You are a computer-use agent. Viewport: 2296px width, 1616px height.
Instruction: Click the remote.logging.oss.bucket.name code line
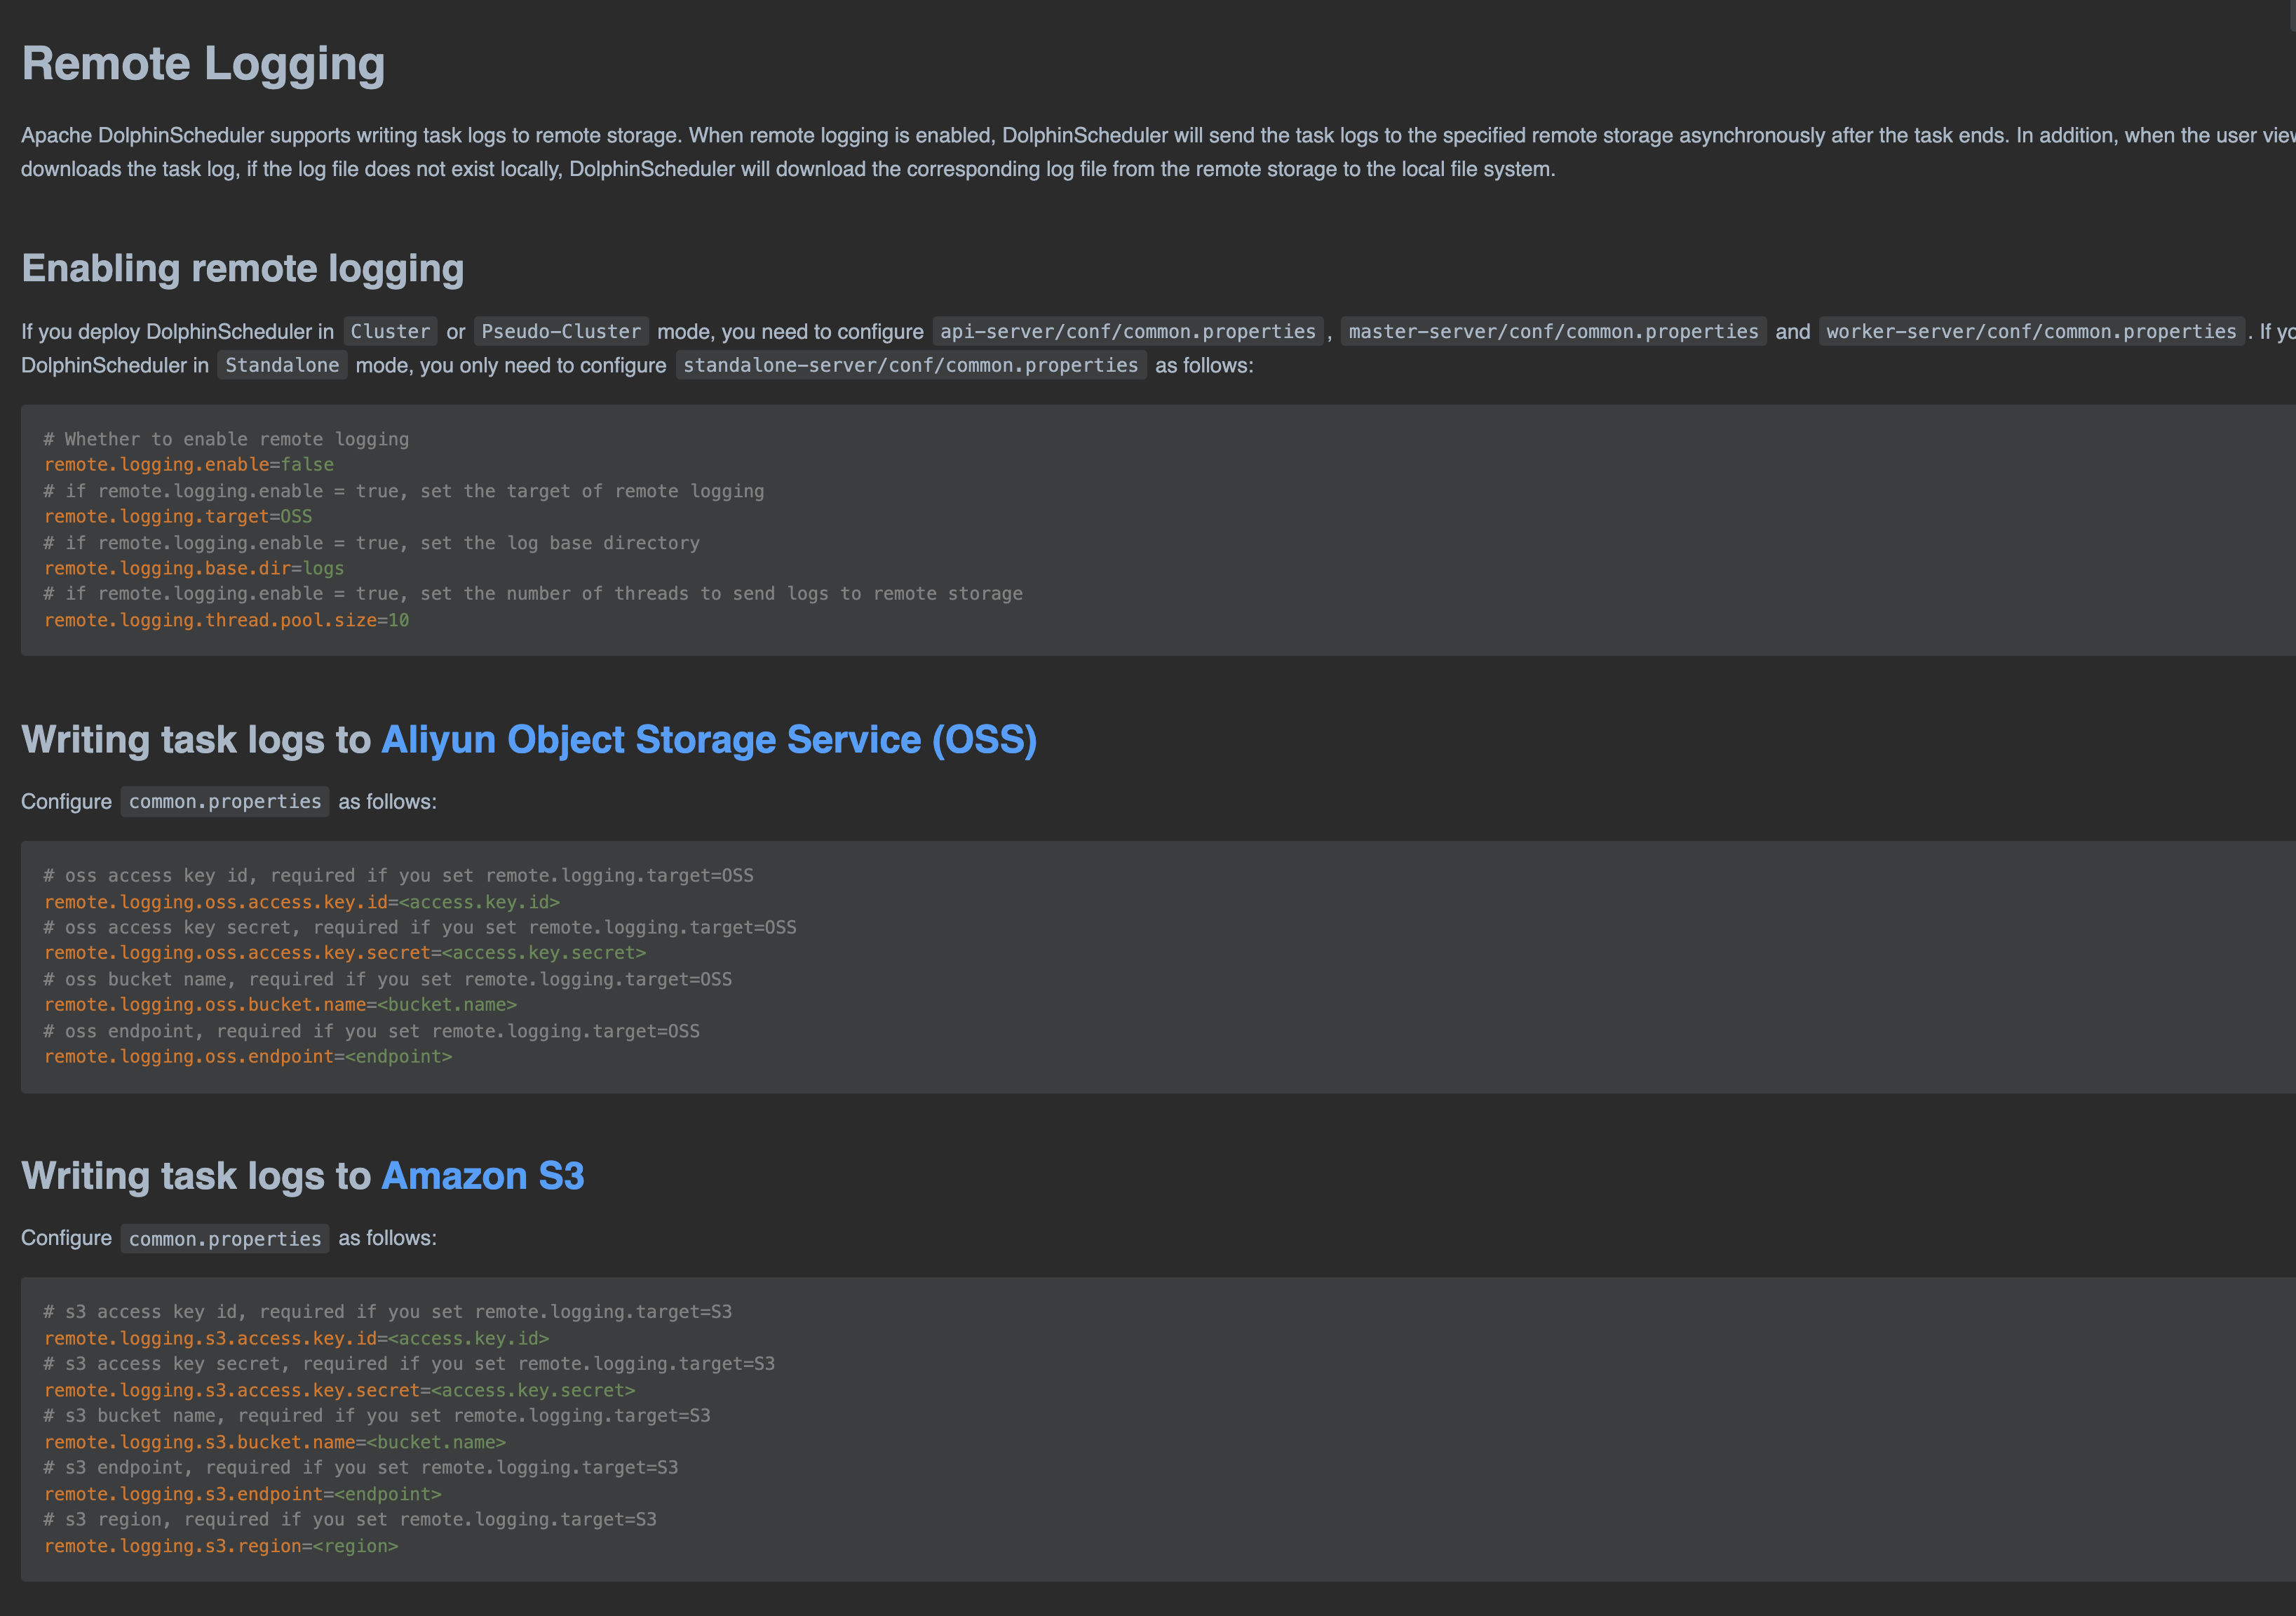280,1005
